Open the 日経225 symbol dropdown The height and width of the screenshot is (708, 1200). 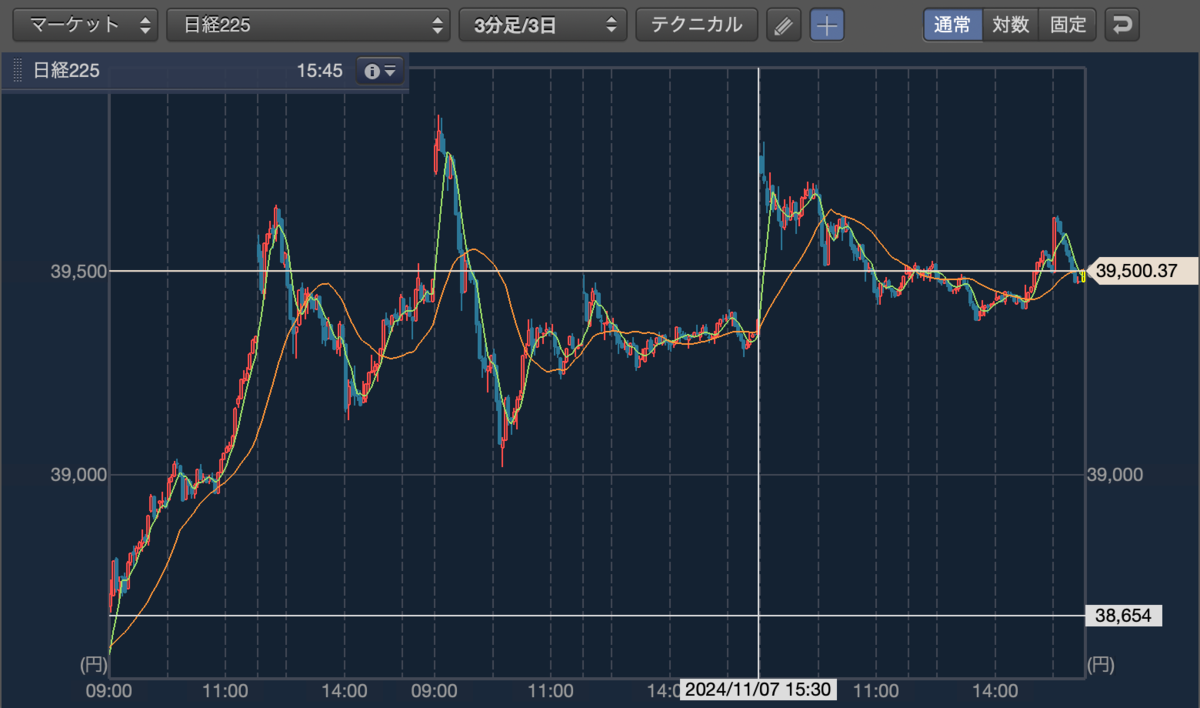[308, 25]
